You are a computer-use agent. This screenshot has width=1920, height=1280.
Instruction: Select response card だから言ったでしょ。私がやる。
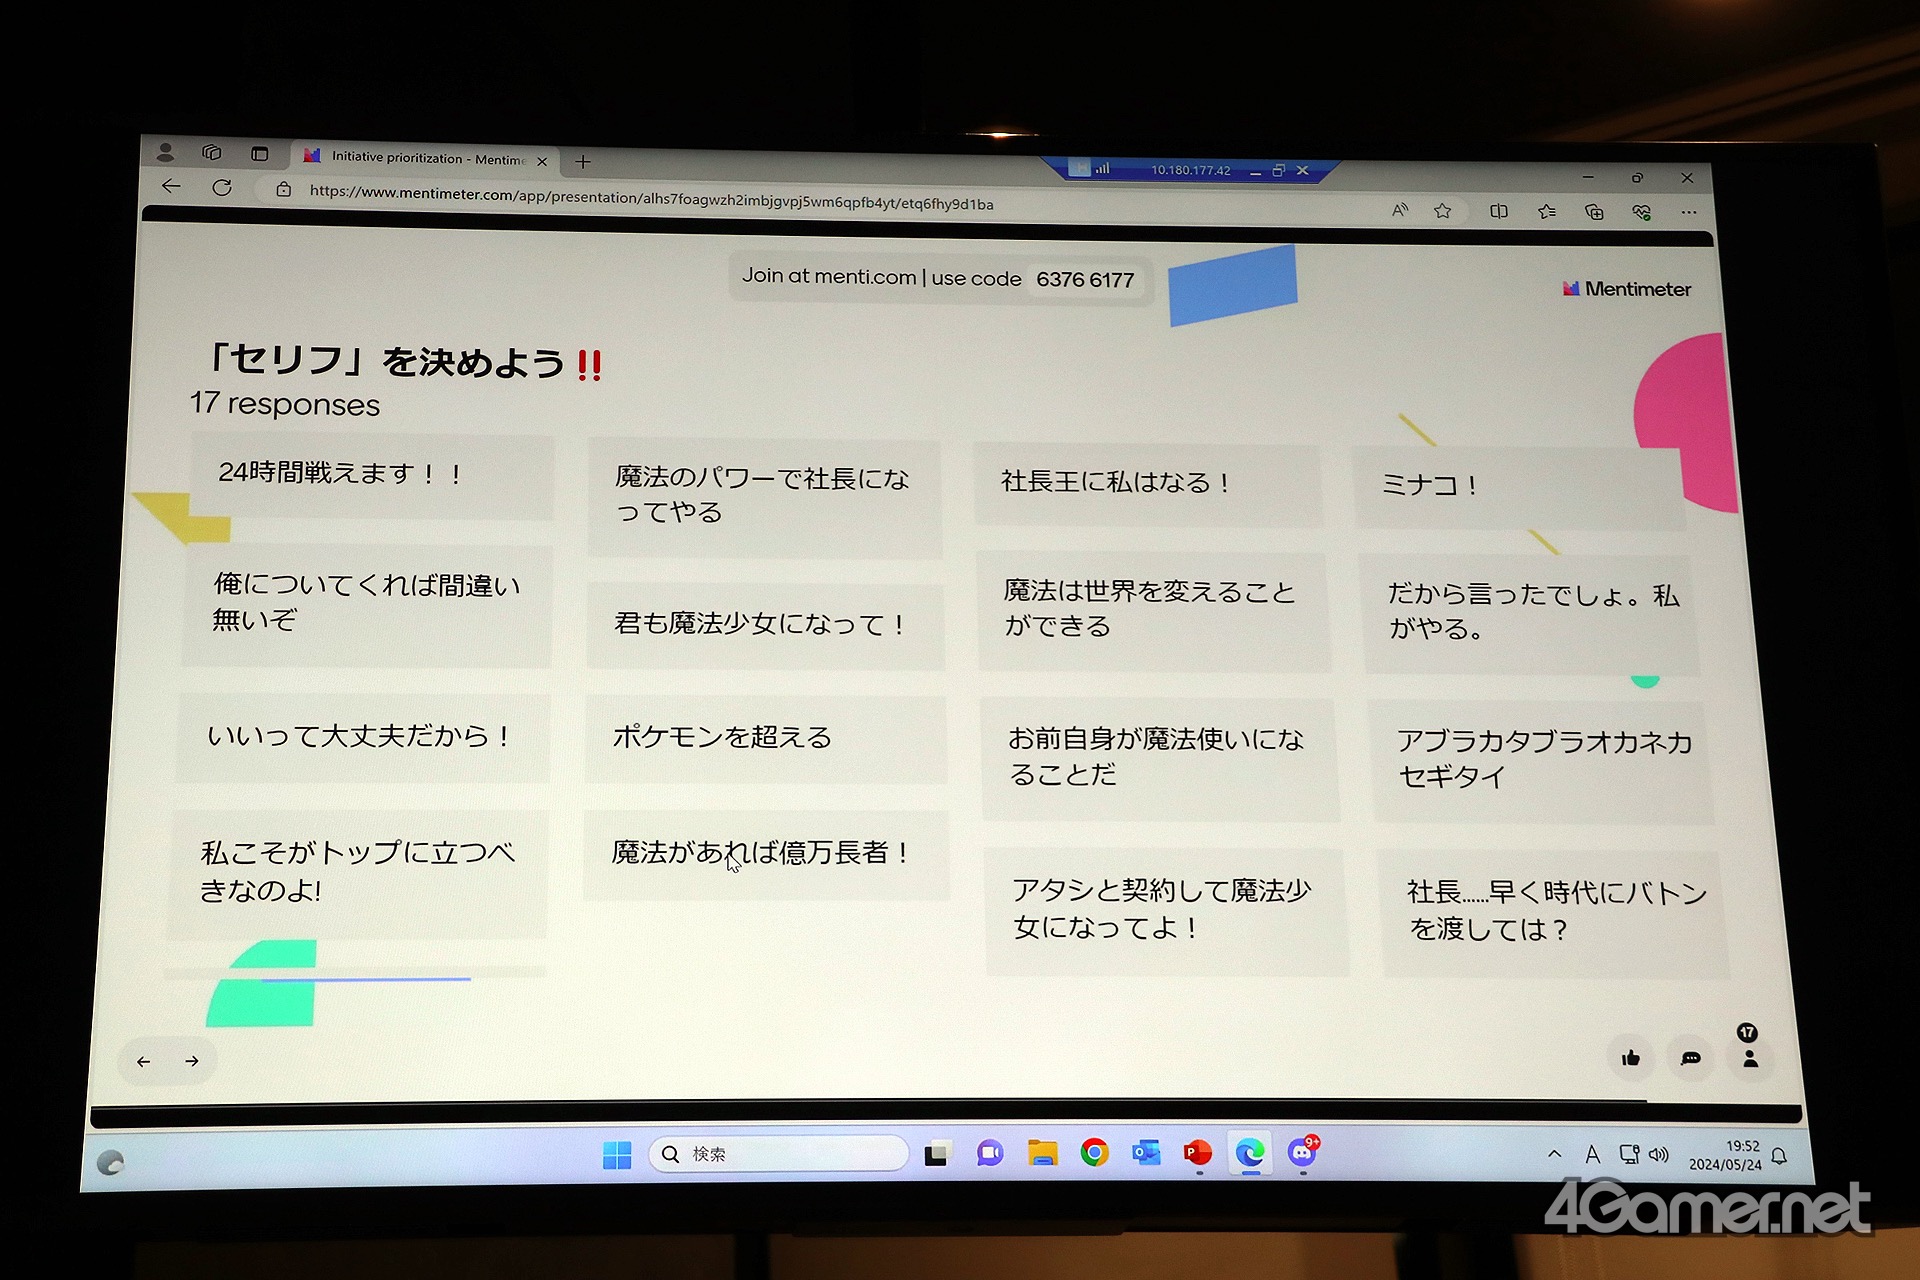click(1530, 614)
